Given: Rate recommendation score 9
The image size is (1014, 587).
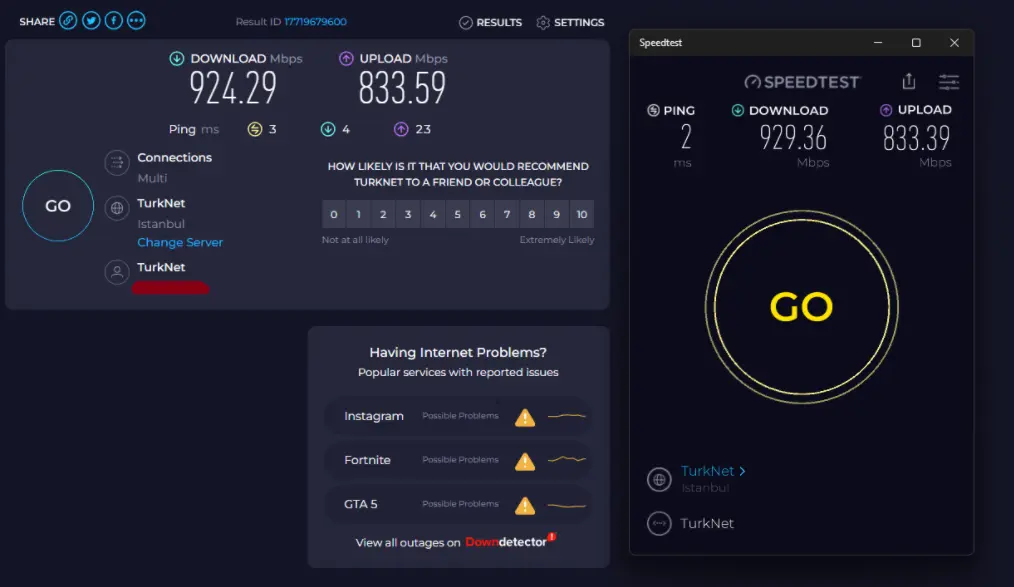Looking at the screenshot, I should (x=556, y=214).
